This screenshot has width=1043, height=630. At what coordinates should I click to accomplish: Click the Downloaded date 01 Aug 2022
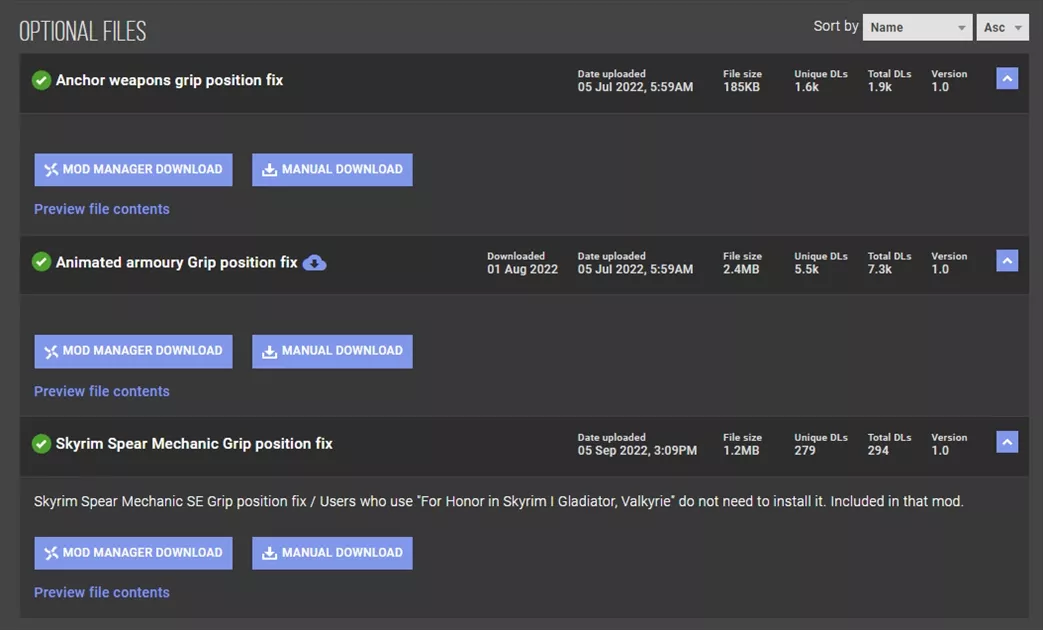[522, 269]
